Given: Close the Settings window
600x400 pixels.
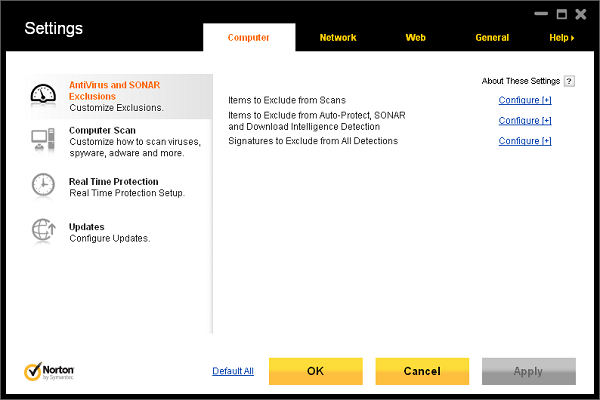Looking at the screenshot, I should click(580, 14).
